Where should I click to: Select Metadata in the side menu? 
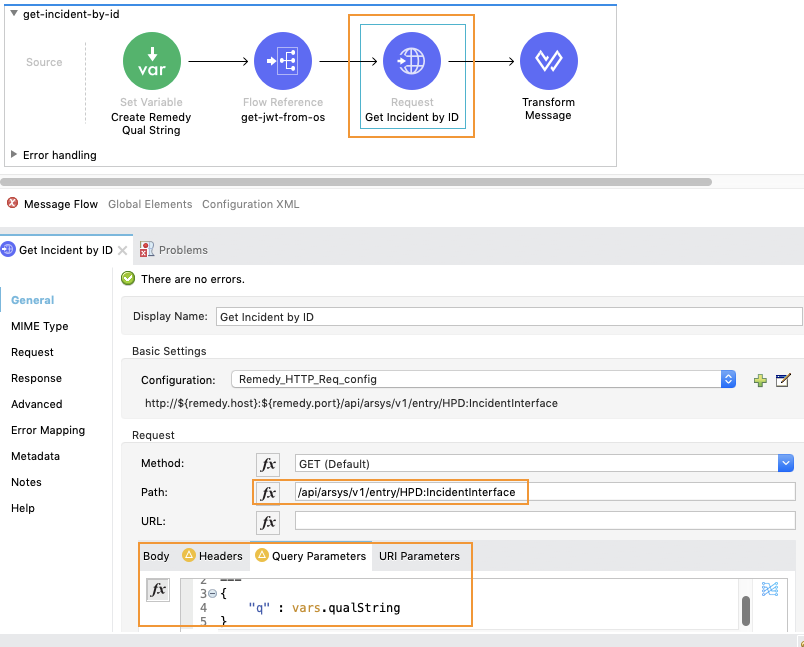pos(35,456)
